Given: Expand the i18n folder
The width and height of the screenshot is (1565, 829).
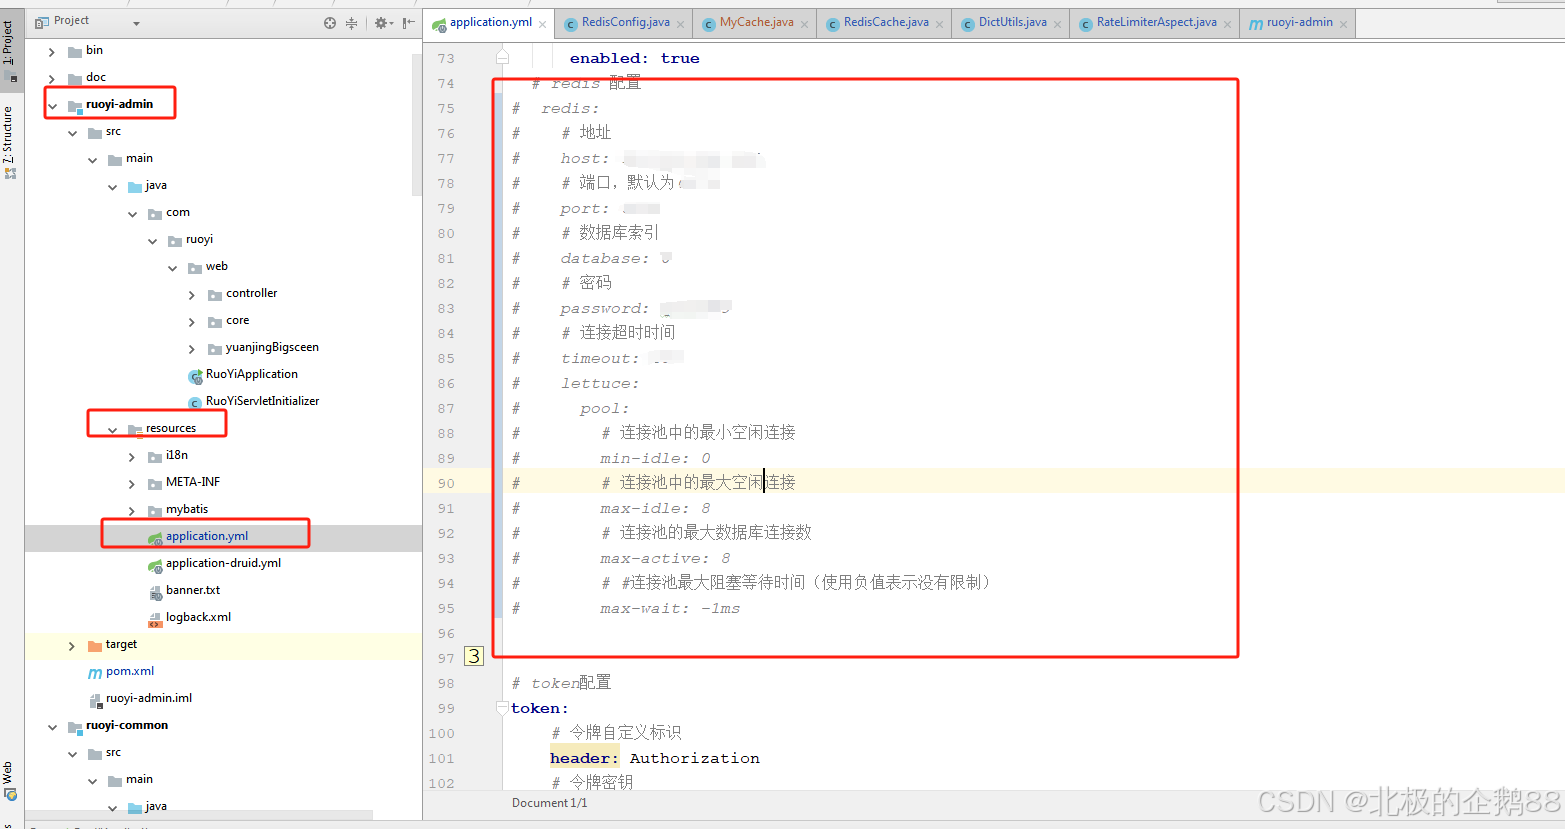Looking at the screenshot, I should click(x=132, y=456).
